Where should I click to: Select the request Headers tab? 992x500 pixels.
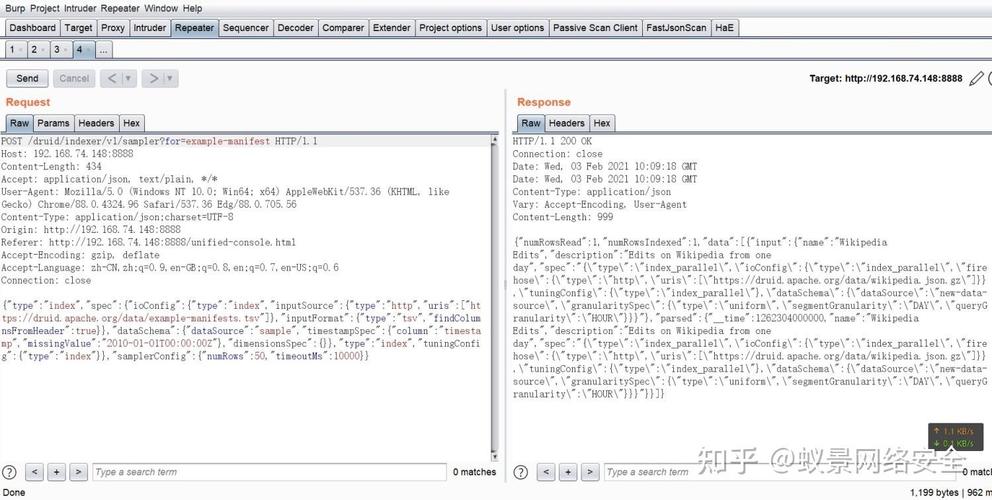96,123
